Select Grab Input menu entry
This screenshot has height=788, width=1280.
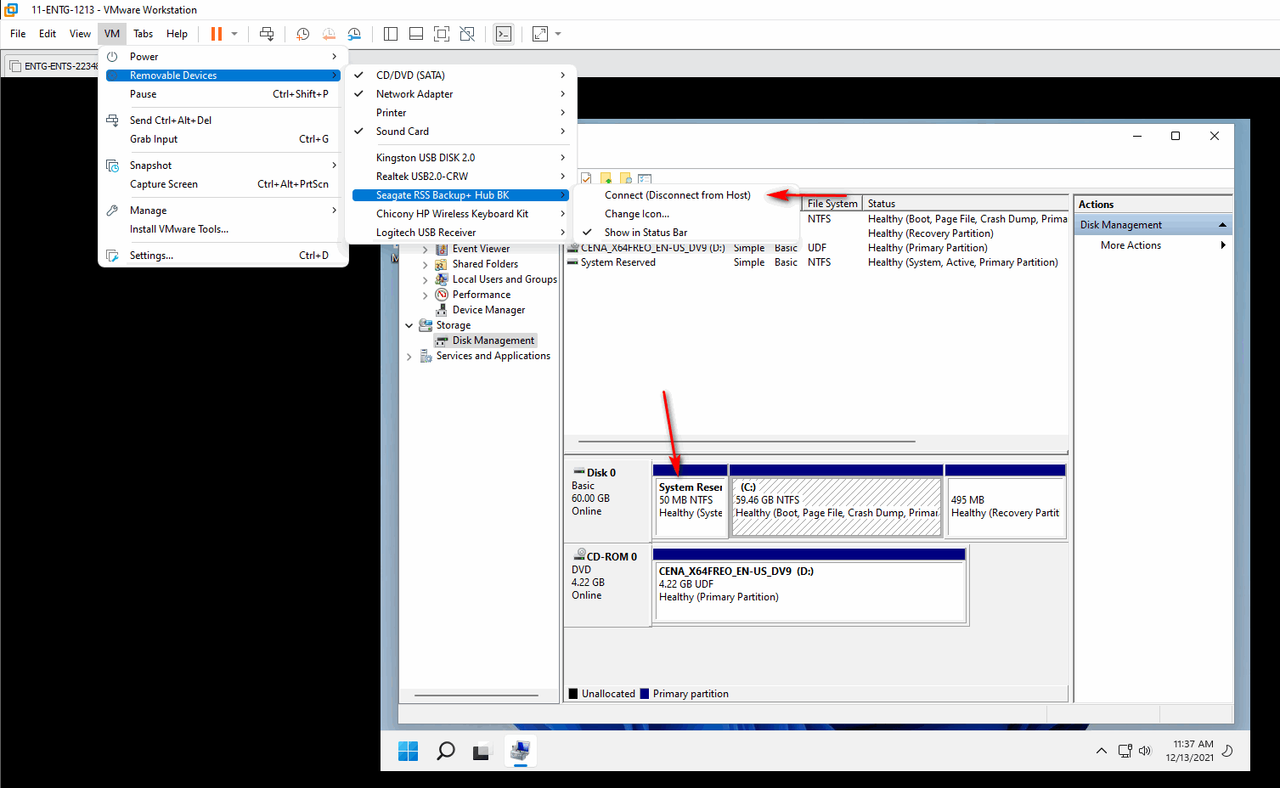(223, 139)
